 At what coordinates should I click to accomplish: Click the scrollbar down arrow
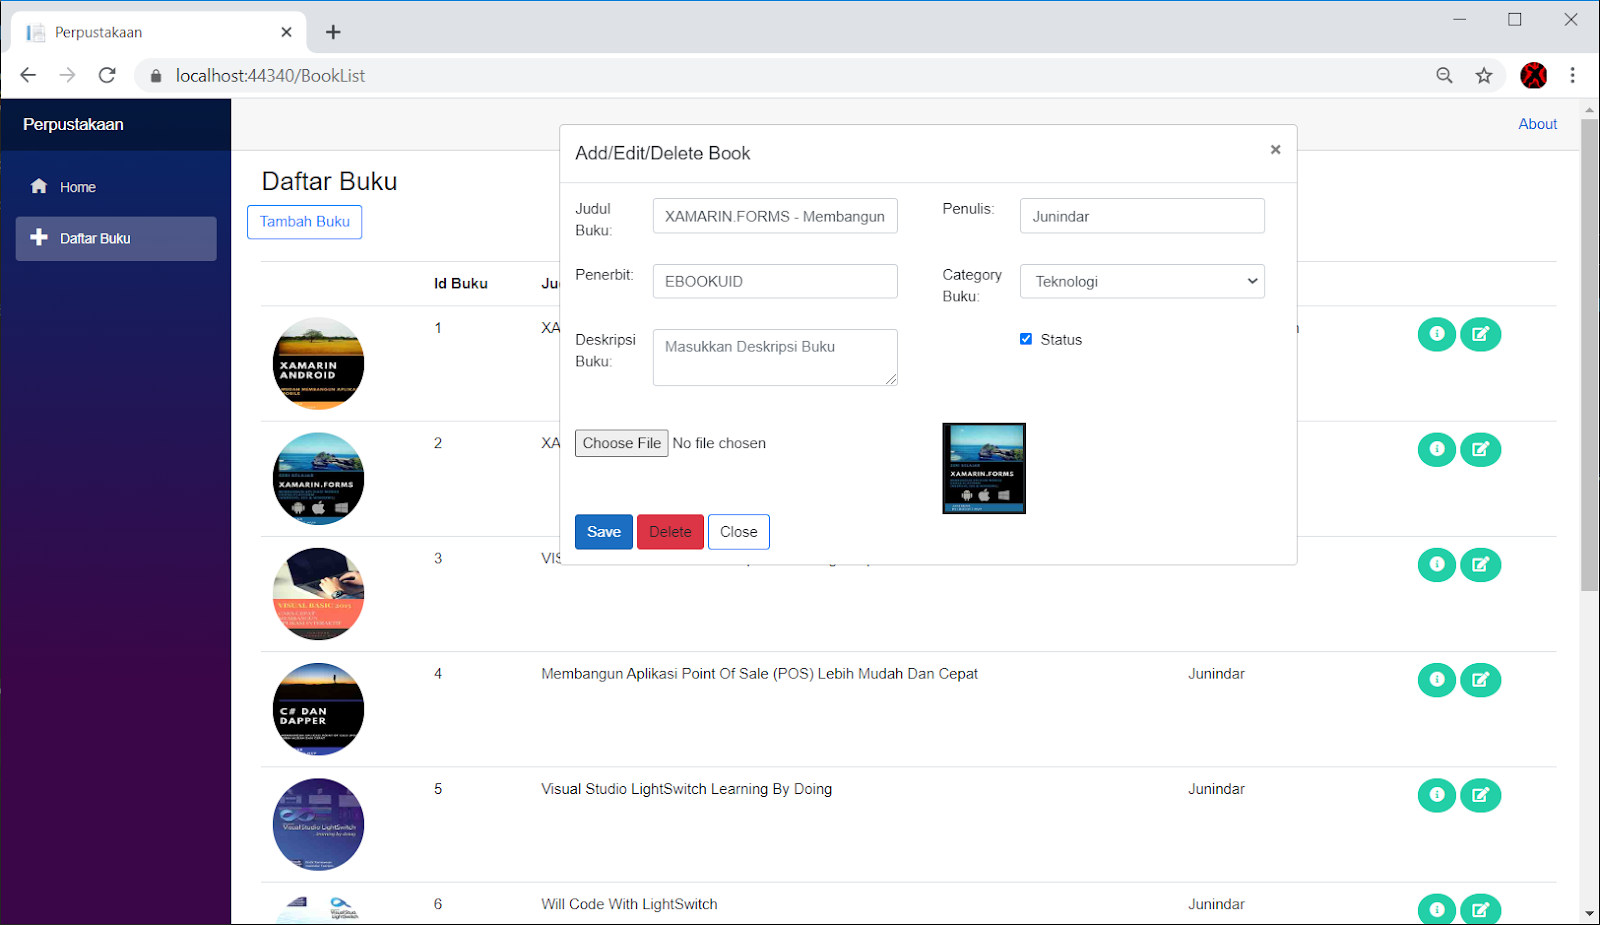pyautogui.click(x=1589, y=914)
